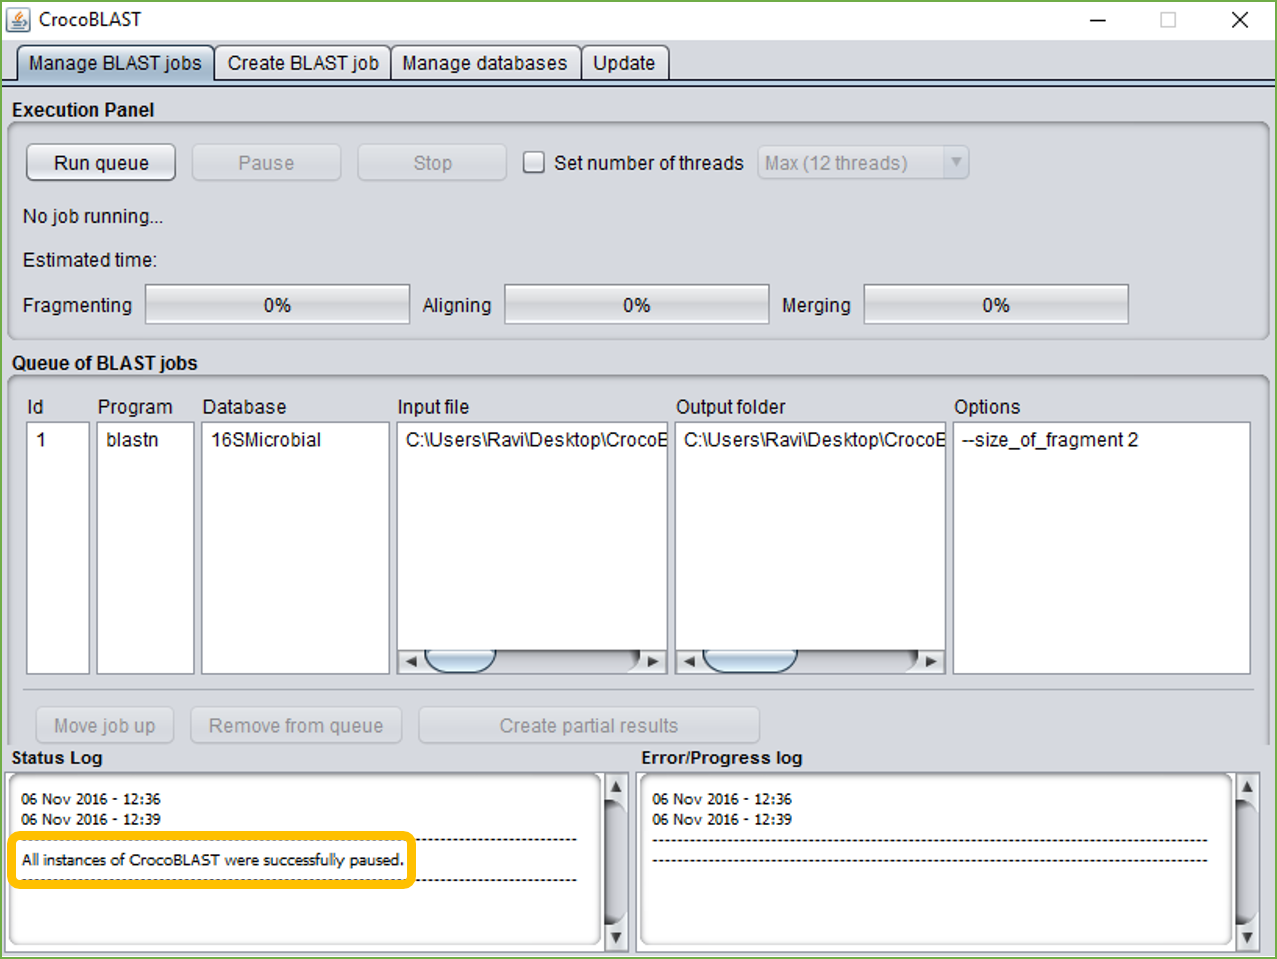Click the Output folder horizontal scrollbar thumb
The width and height of the screenshot is (1277, 959).
coord(750,661)
